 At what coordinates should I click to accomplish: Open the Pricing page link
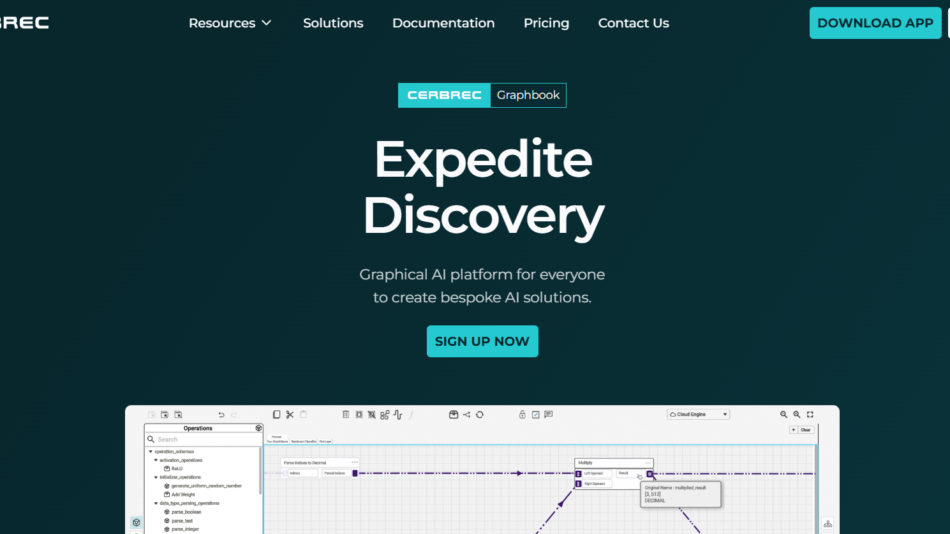[x=546, y=23]
